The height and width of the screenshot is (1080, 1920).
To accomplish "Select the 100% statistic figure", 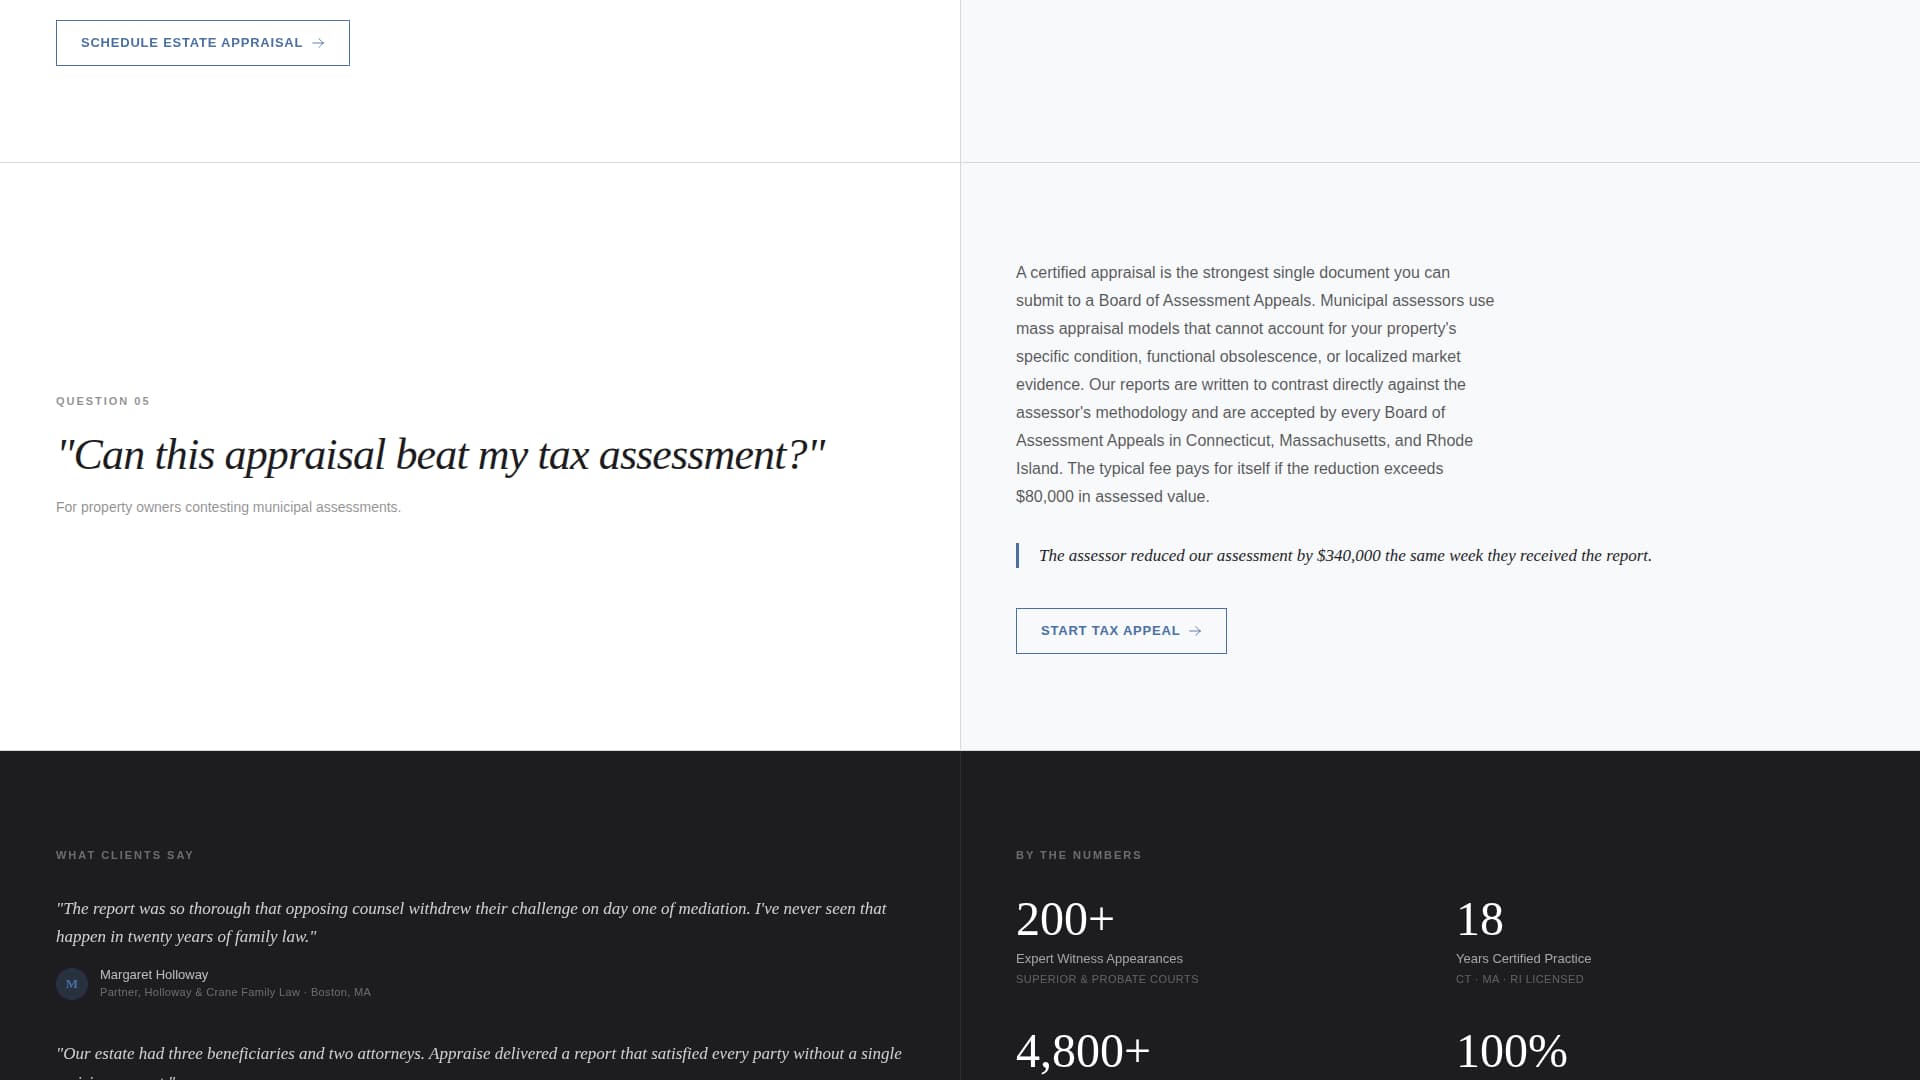I will click(x=1512, y=1051).
